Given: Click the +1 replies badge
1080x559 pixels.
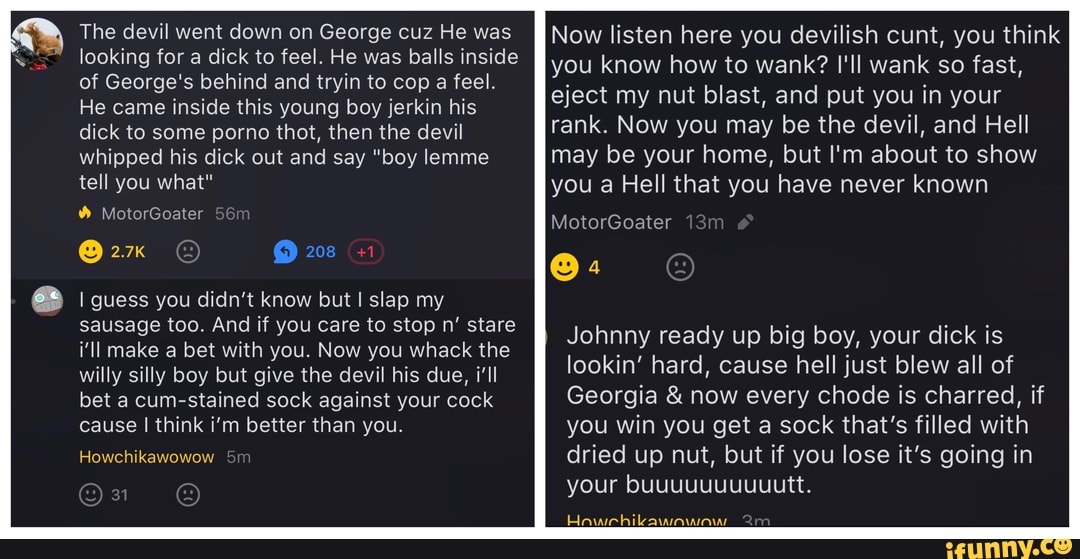Looking at the screenshot, I should 366,252.
